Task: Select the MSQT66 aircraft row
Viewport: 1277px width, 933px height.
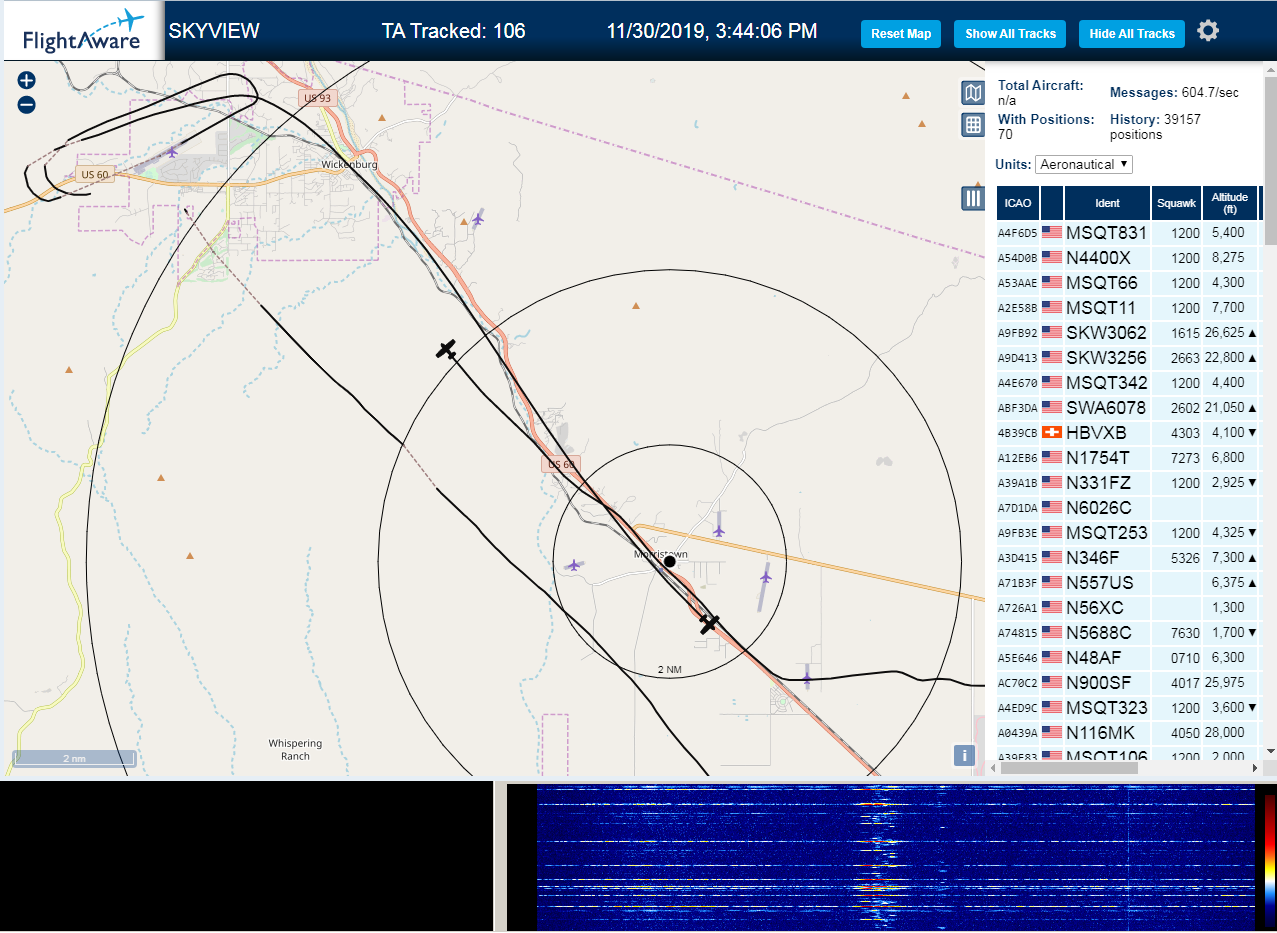Action: (1129, 283)
